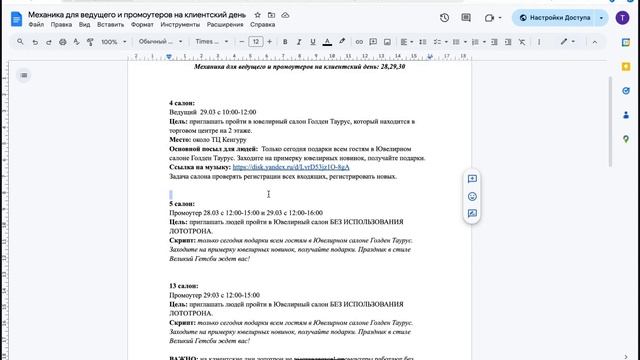Run spelling and grammar check

76,42
